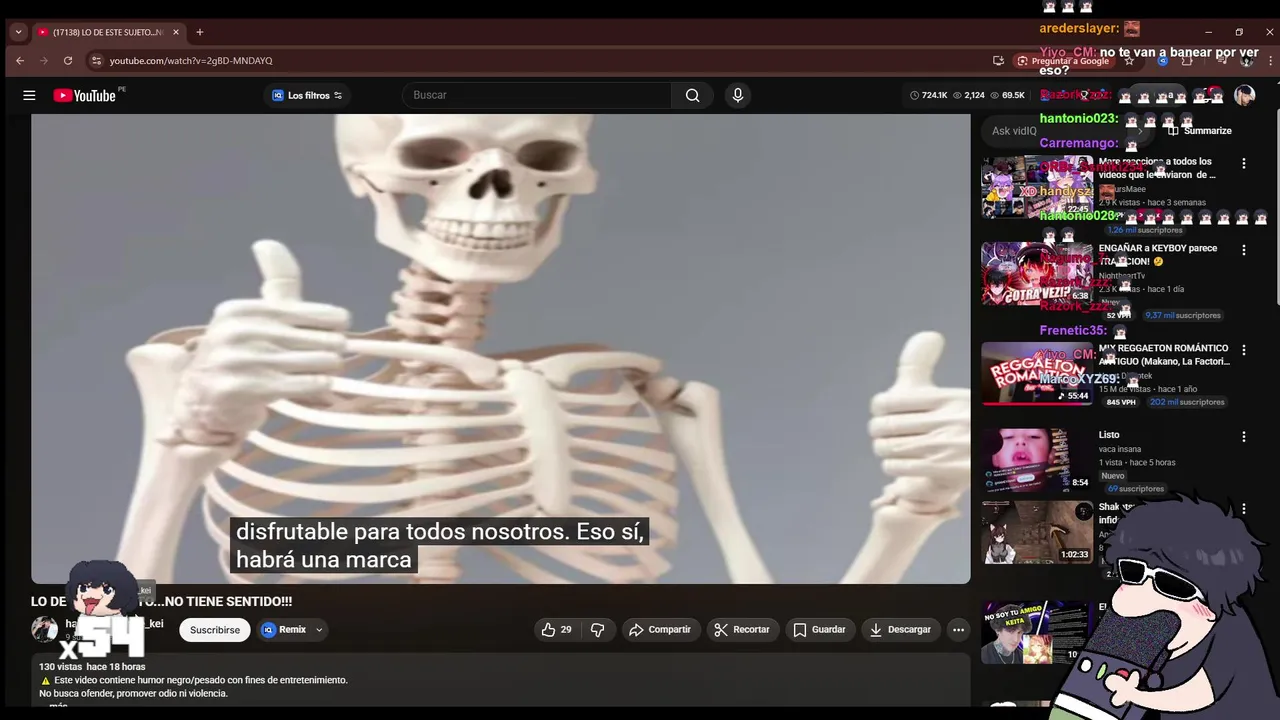Click the video title LO DE...NO TIENE SENTIDO
Image resolution: width=1280 pixels, height=720 pixels.
161,601
